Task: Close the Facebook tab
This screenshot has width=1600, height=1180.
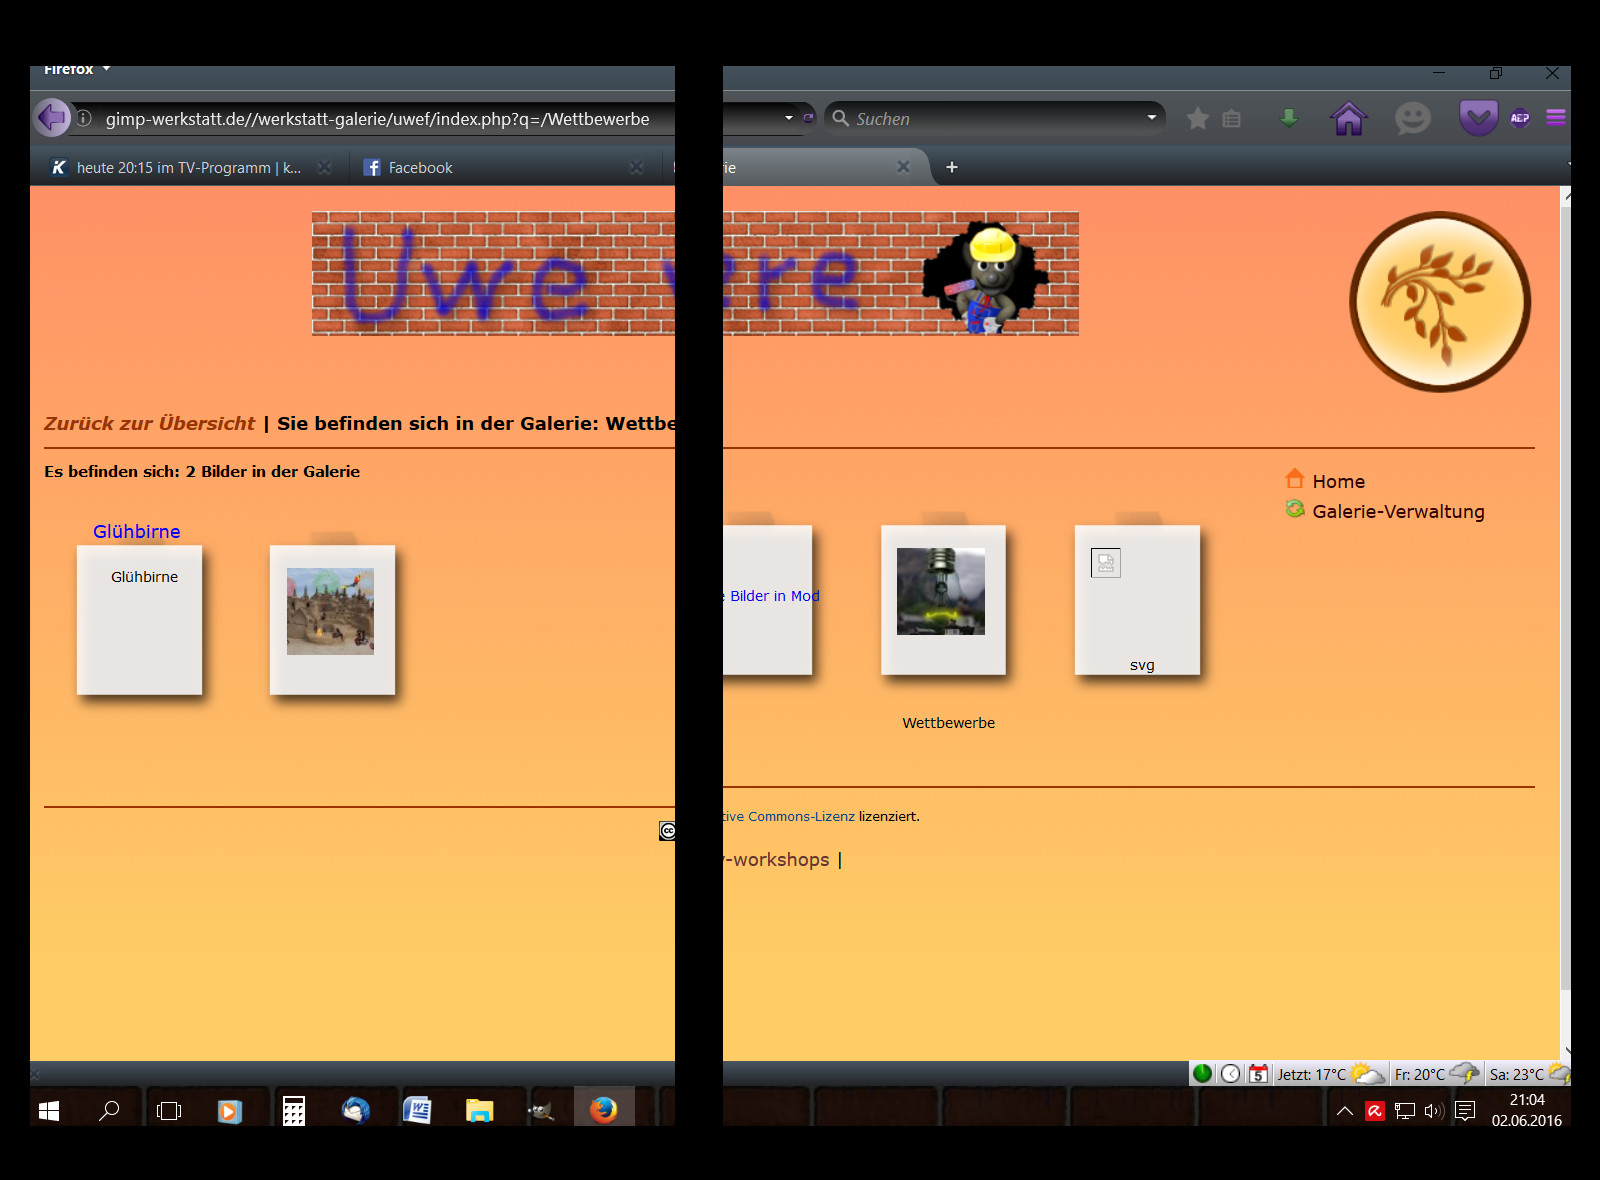Action: (636, 168)
